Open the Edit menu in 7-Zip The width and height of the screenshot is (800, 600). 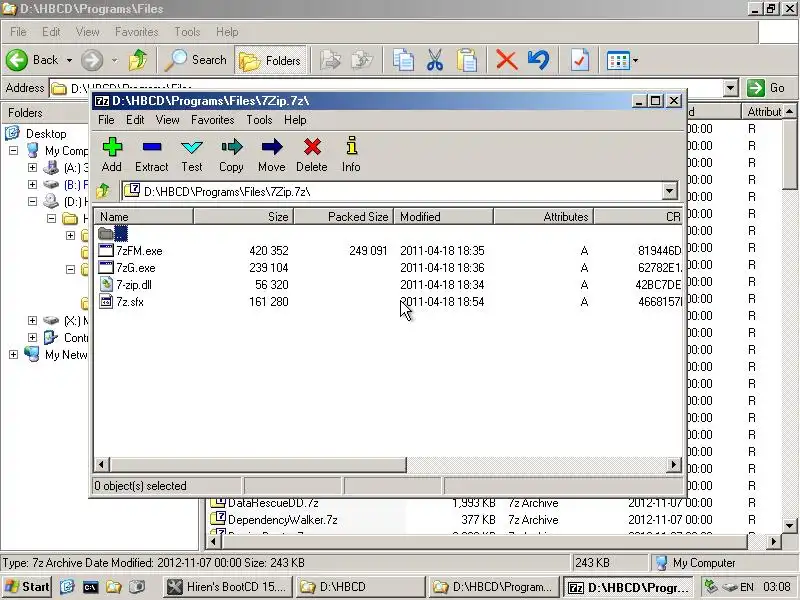click(135, 120)
